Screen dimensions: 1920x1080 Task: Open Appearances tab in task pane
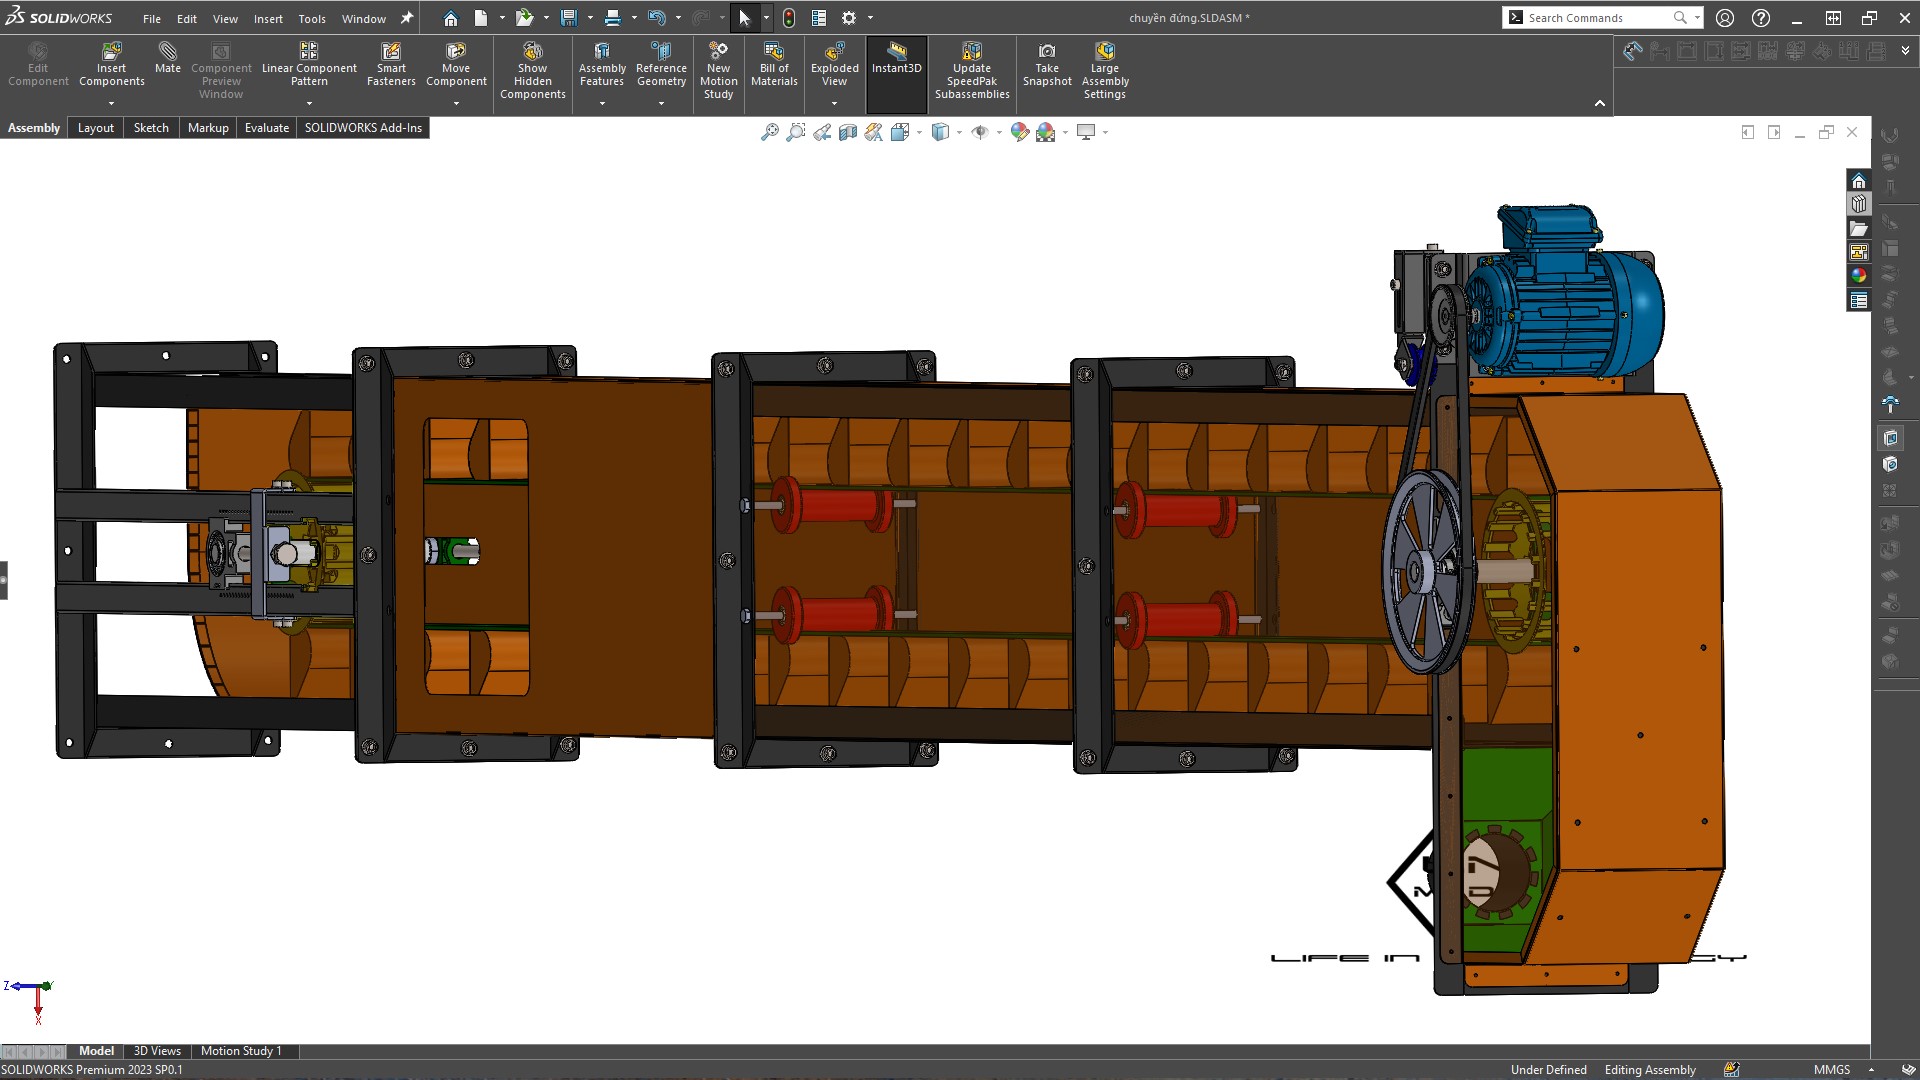1859,277
